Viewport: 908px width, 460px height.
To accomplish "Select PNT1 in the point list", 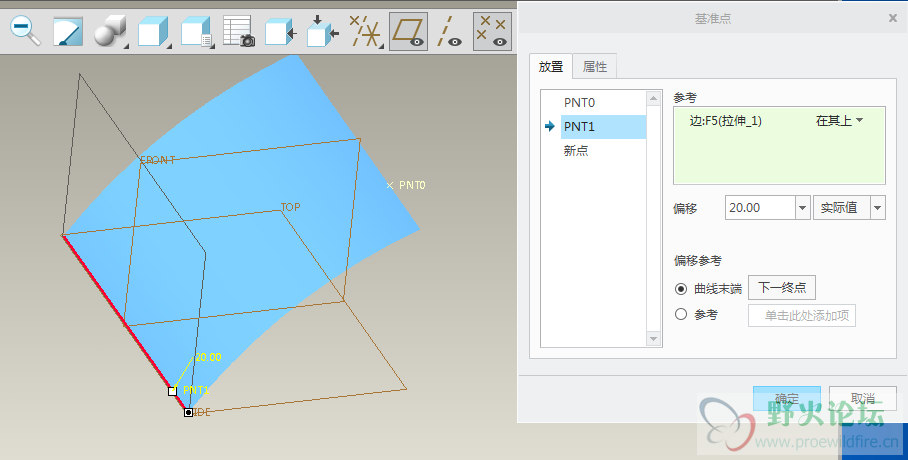I will pyautogui.click(x=603, y=126).
